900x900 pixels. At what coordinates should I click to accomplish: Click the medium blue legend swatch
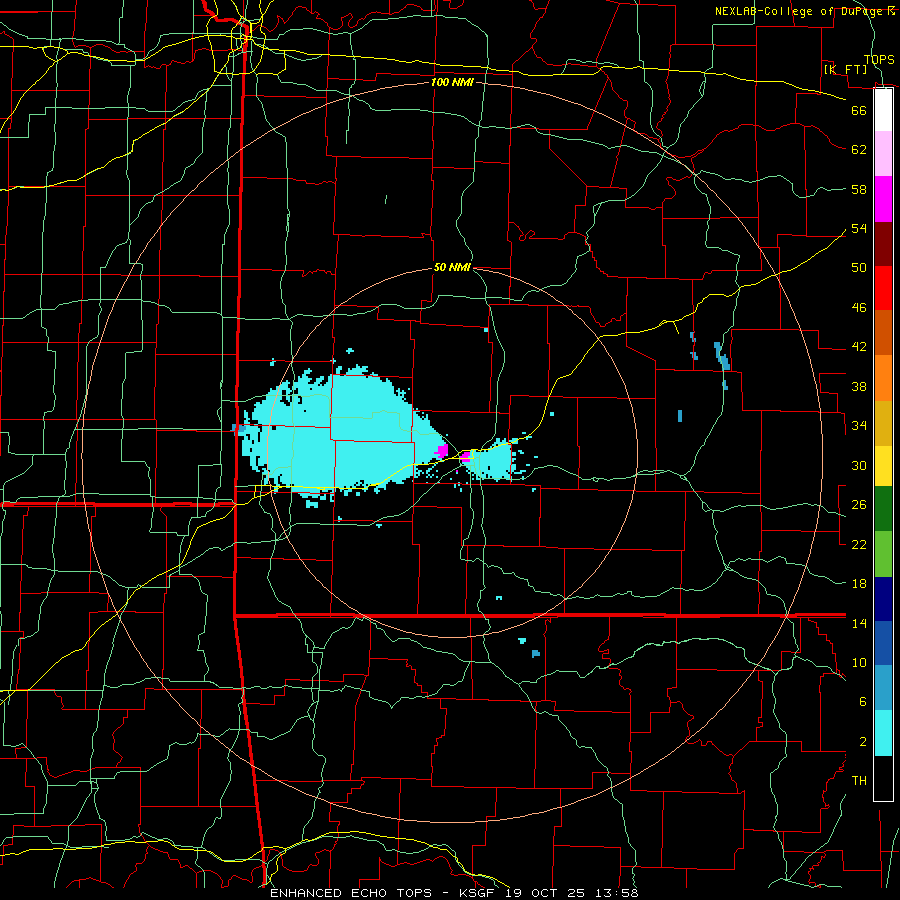tap(883, 643)
